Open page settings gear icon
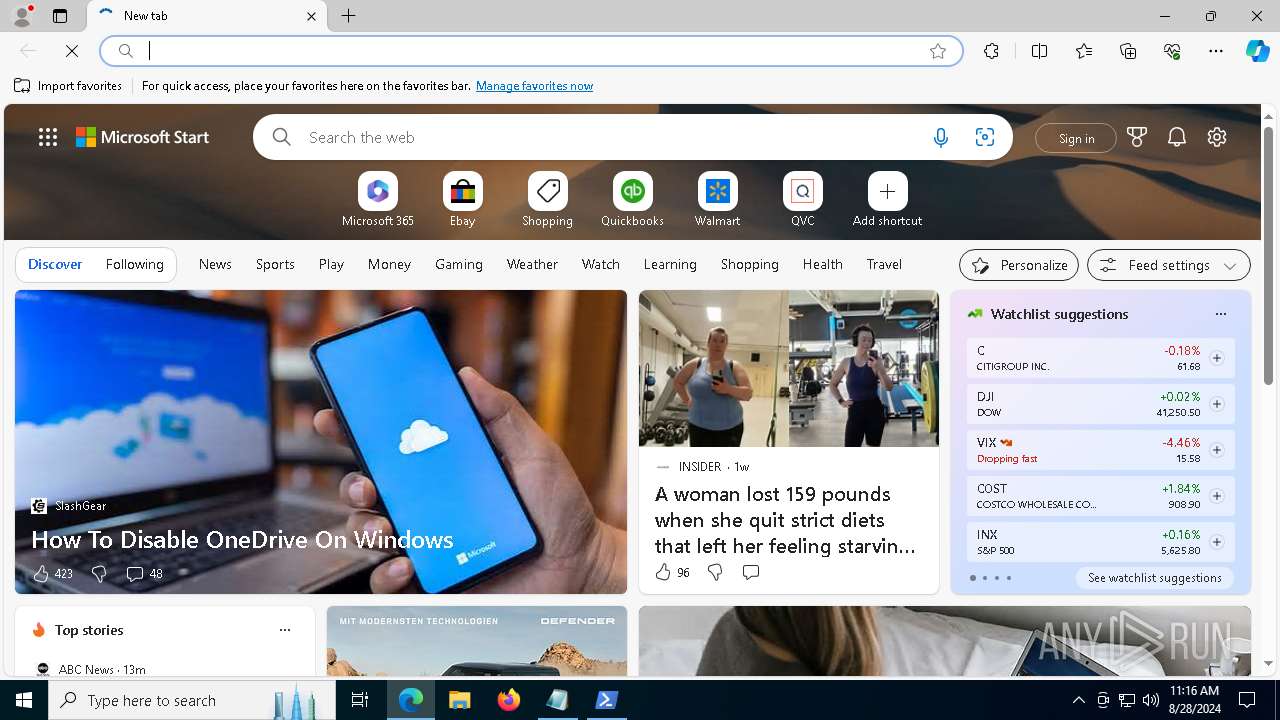The width and height of the screenshot is (1280, 720). (1217, 138)
